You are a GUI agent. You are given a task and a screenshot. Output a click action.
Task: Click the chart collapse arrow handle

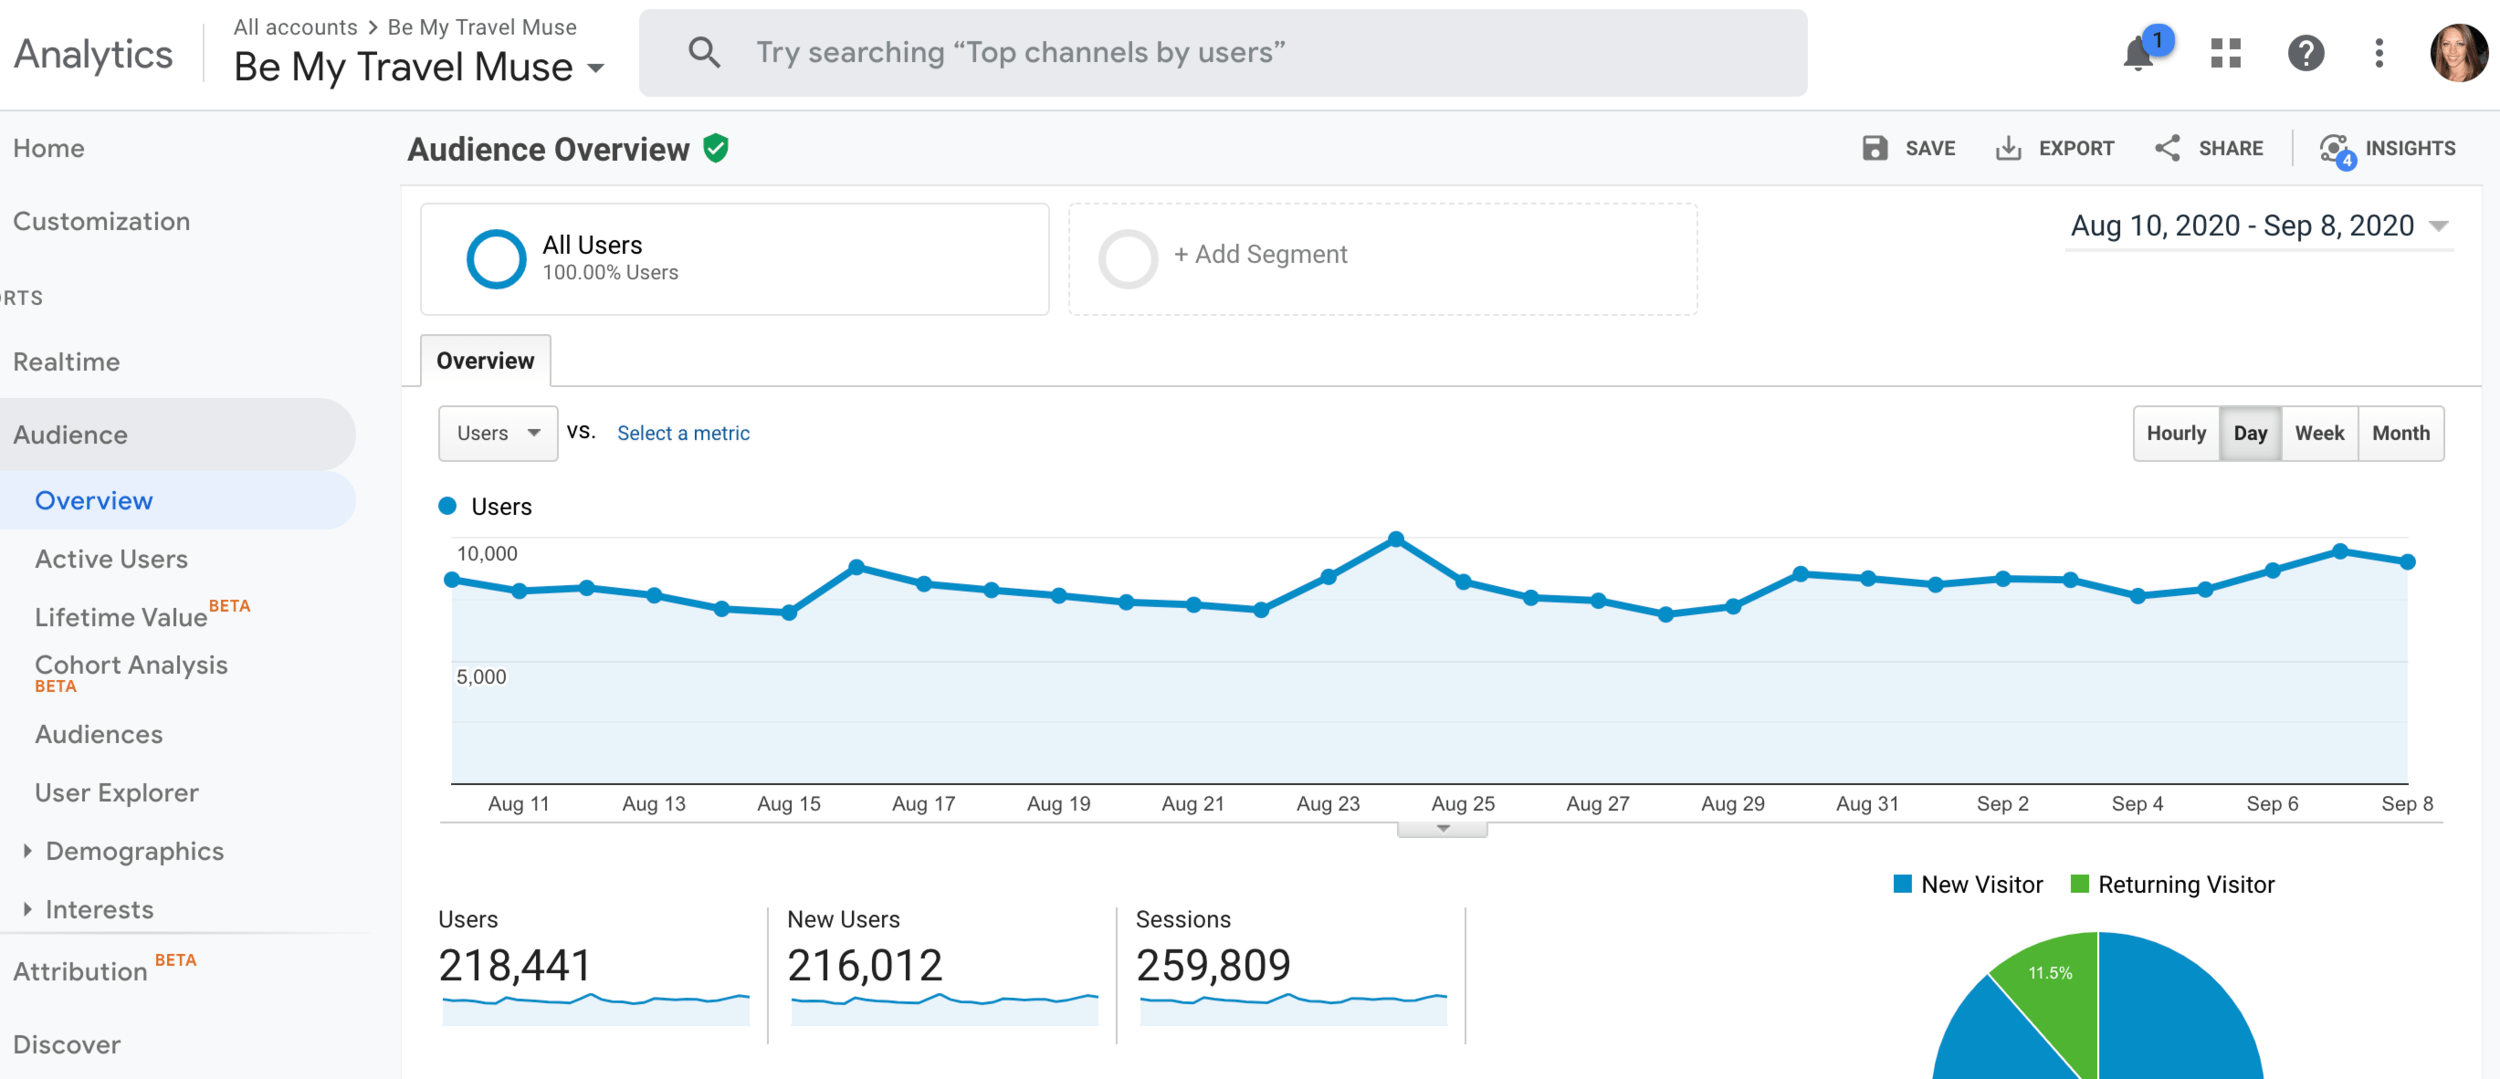tap(1442, 829)
